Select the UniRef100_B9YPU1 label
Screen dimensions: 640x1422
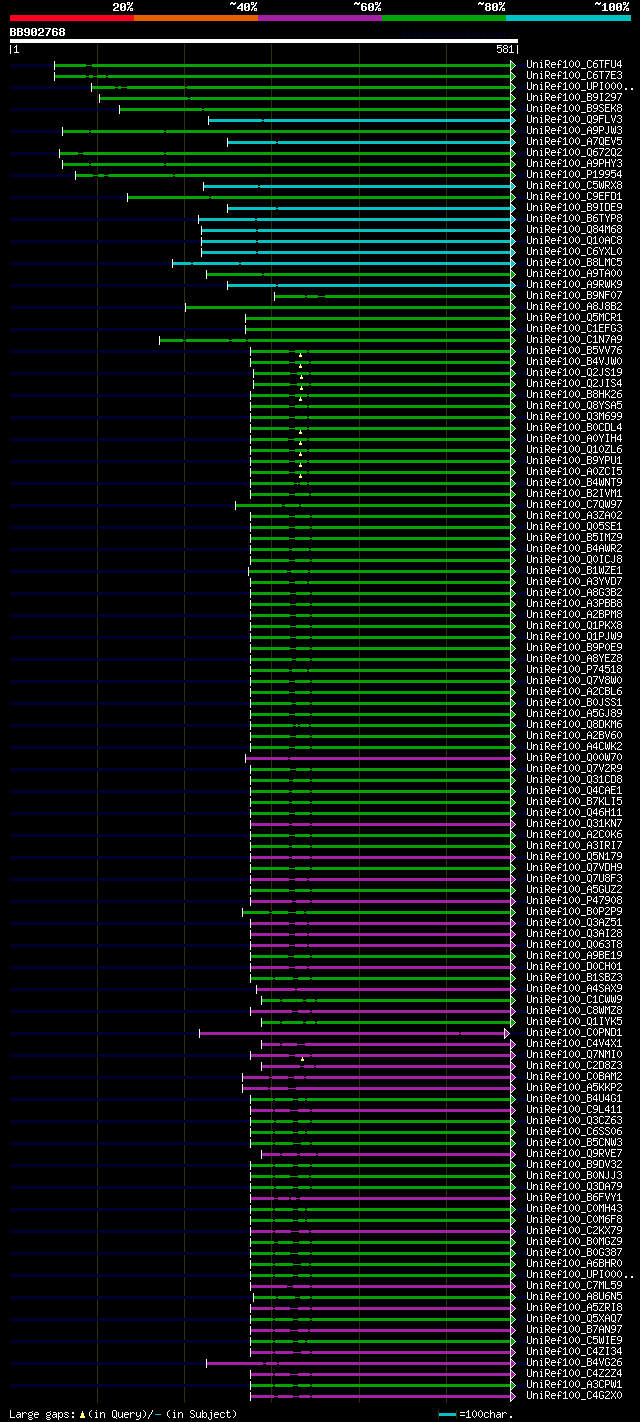click(x=575, y=461)
